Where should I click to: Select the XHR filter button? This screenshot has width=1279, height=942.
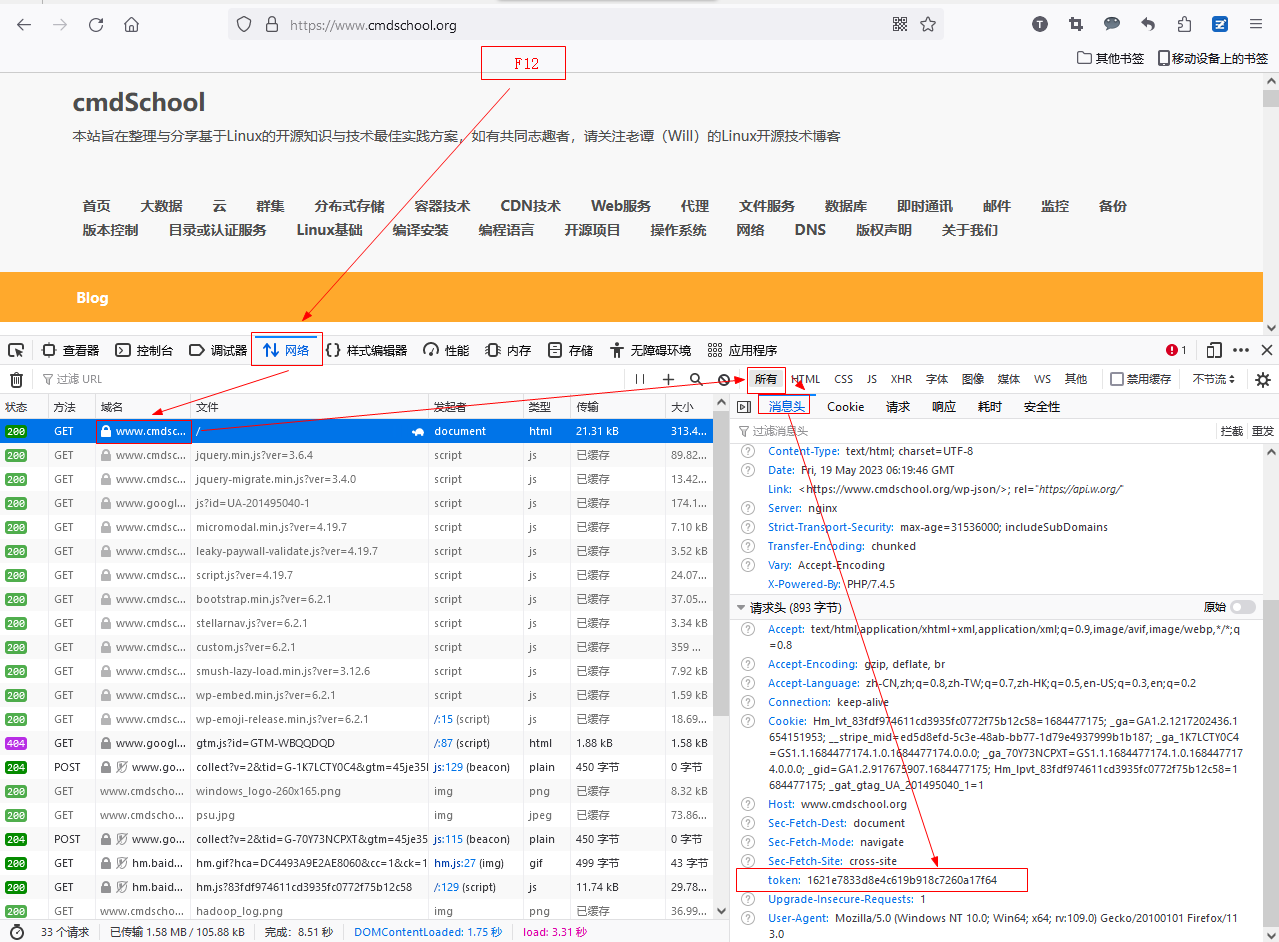[901, 379]
